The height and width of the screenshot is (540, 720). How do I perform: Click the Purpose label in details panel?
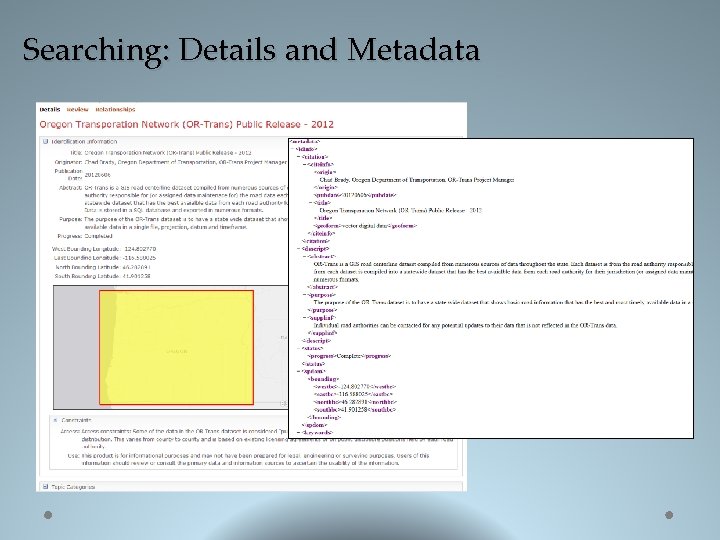point(70,219)
